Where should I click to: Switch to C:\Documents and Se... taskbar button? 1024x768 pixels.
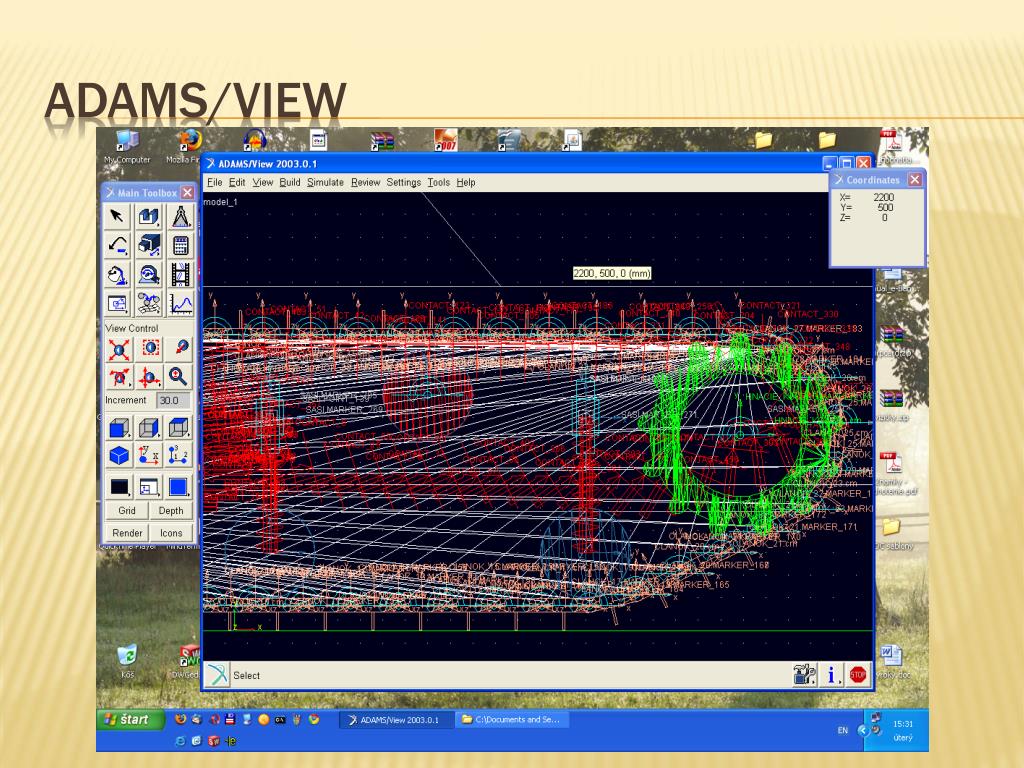[x=511, y=720]
